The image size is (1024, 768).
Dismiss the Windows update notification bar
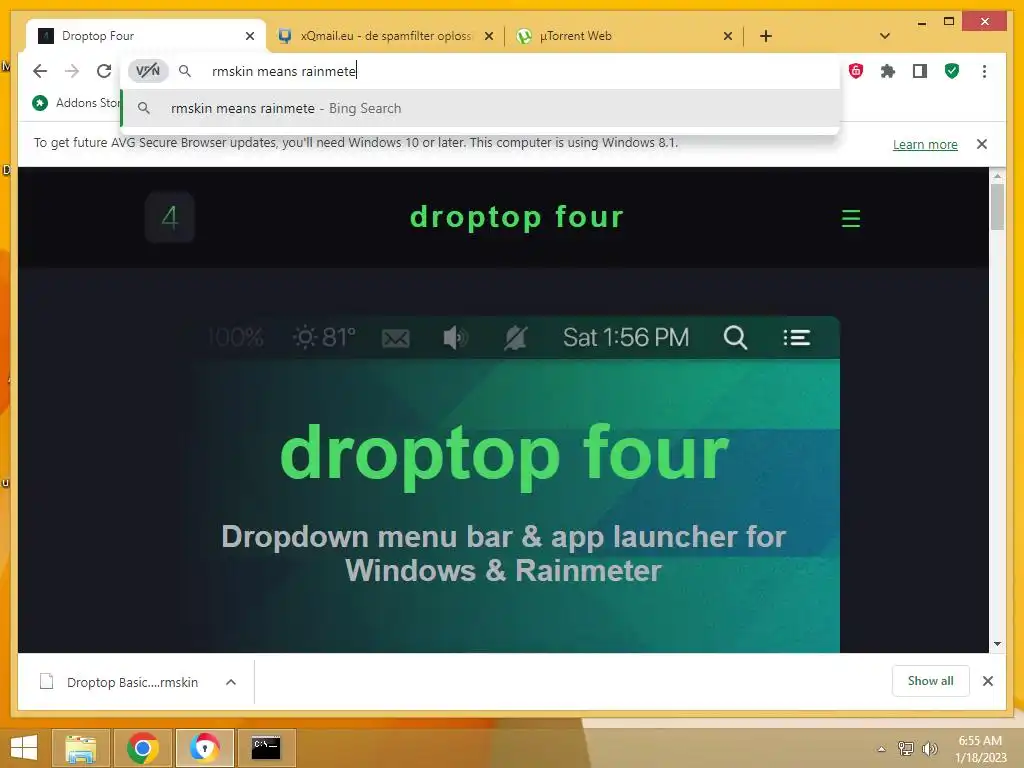pyautogui.click(x=982, y=144)
